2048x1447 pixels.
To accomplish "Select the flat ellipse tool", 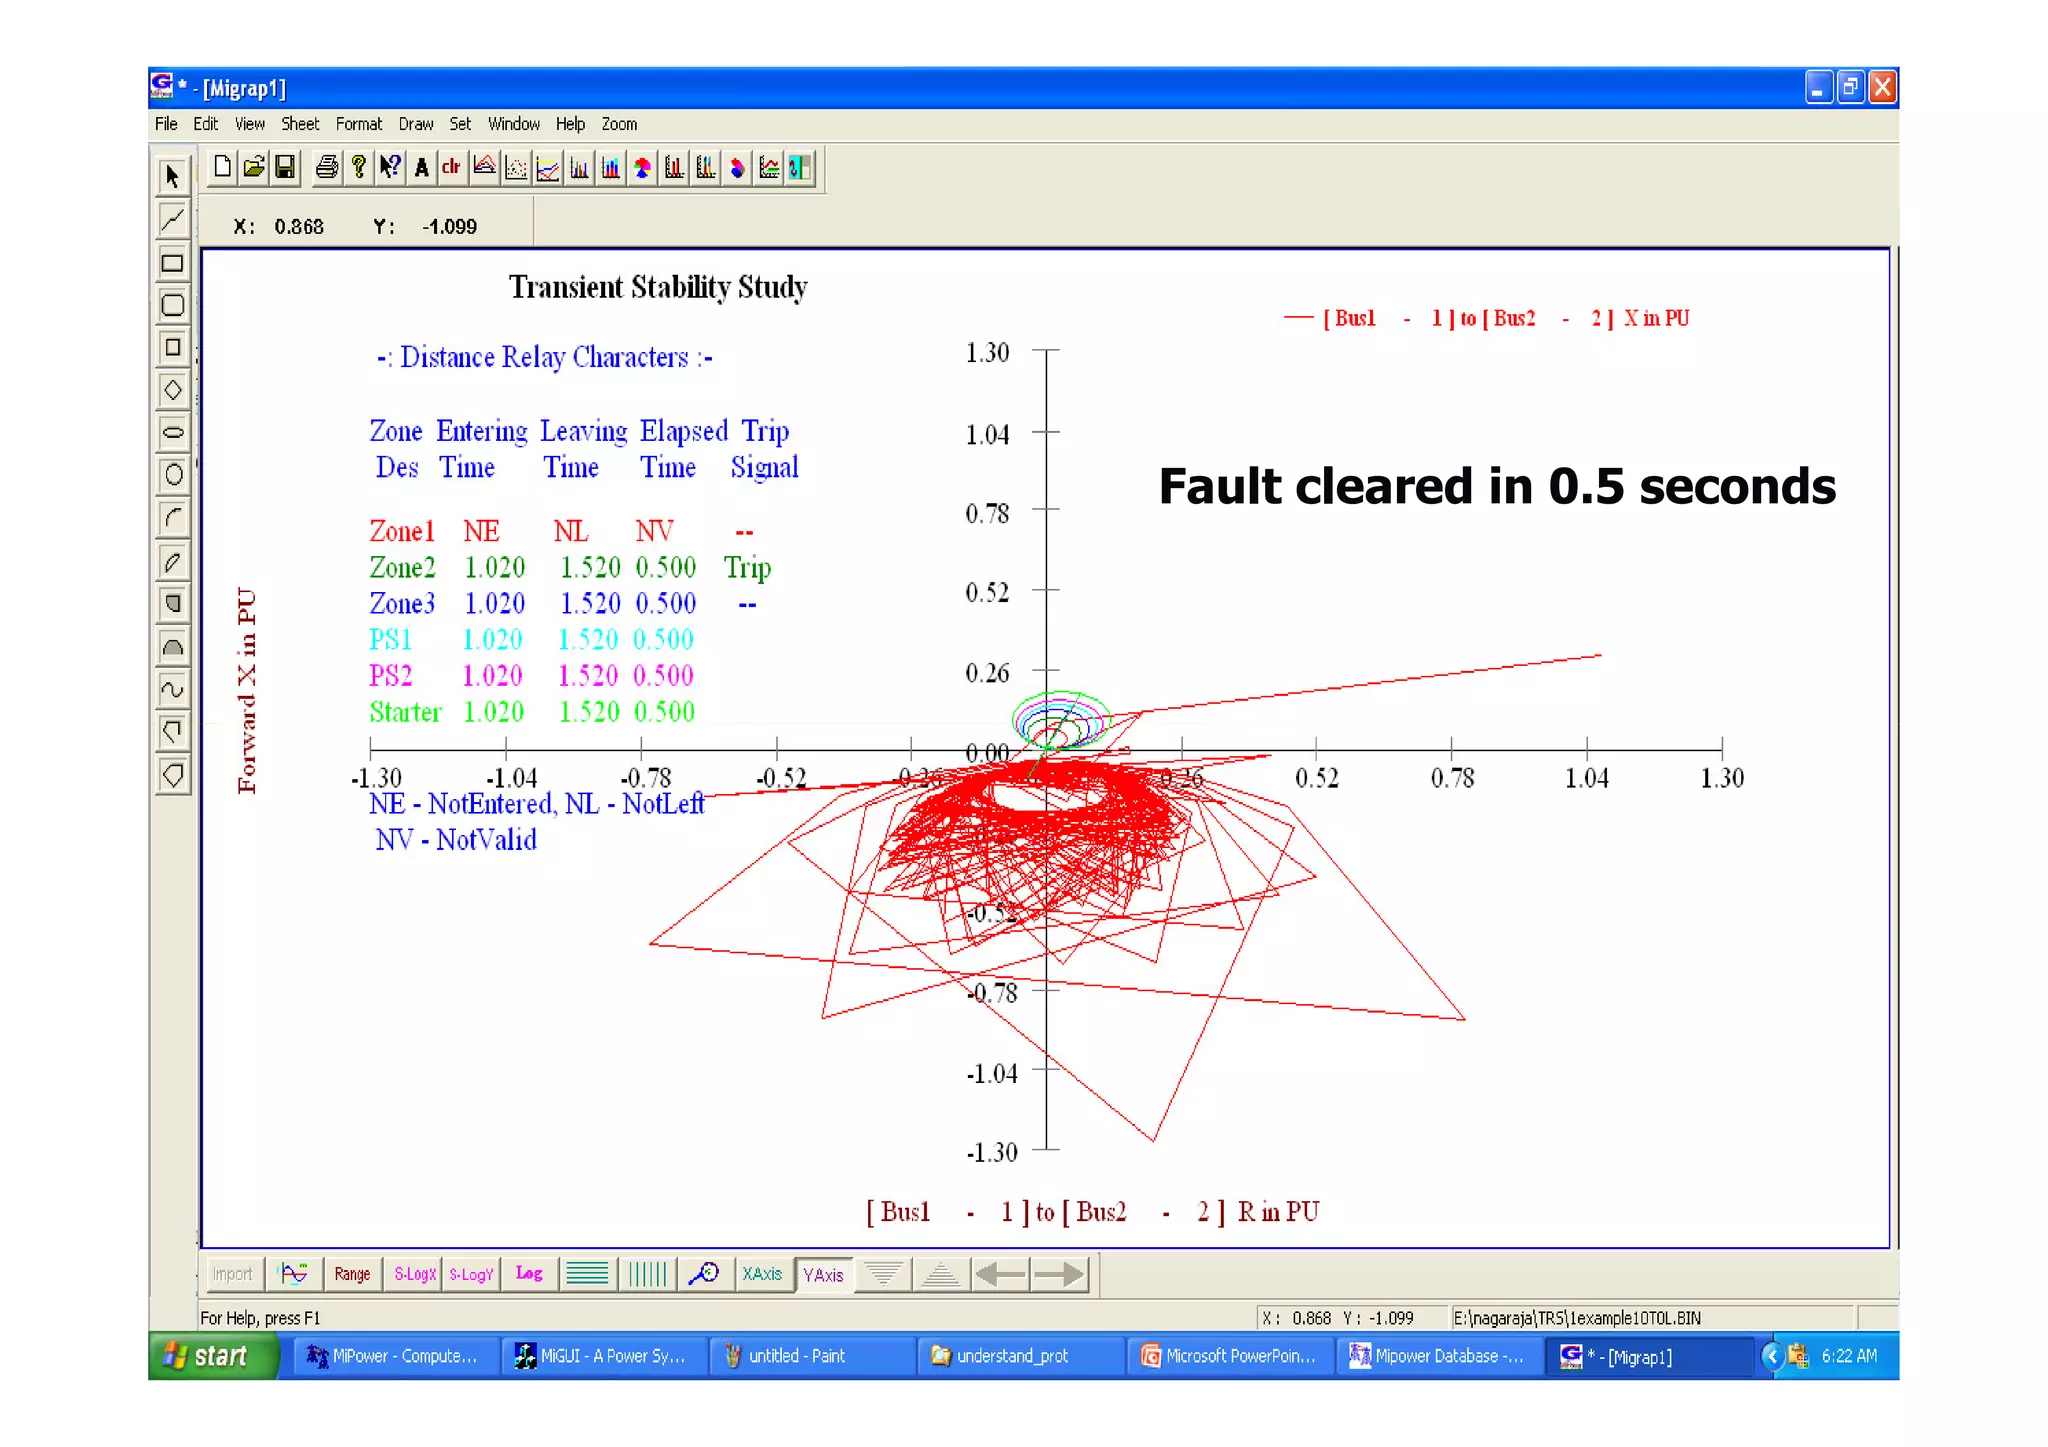I will [x=173, y=433].
